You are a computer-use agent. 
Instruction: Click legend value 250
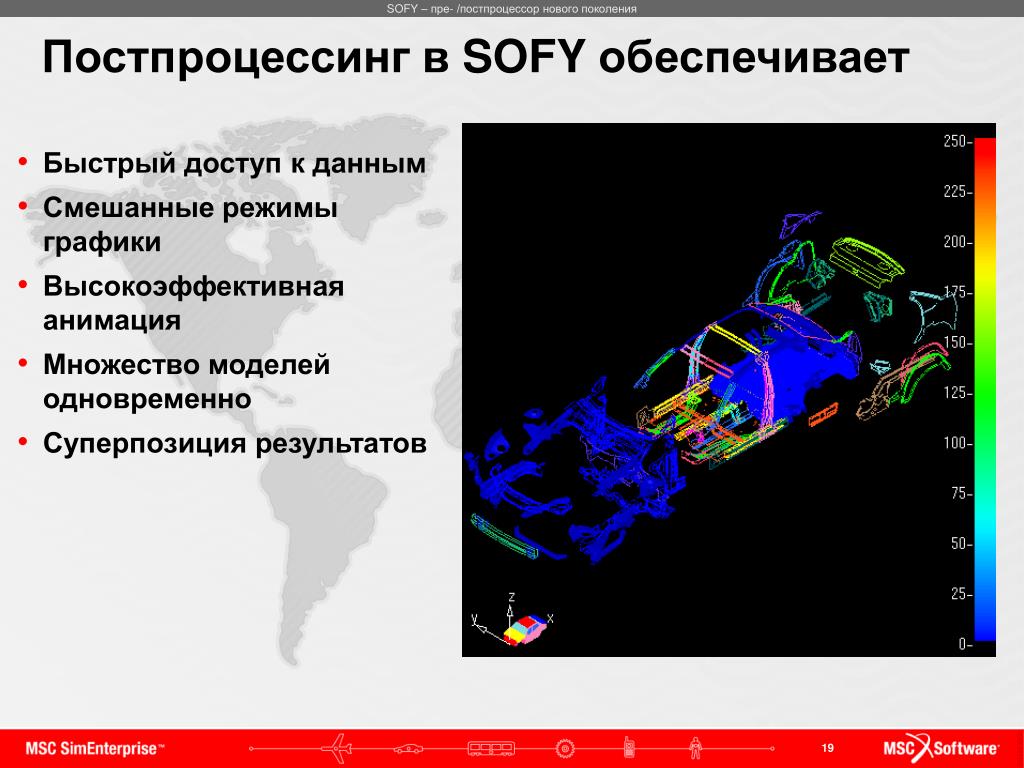pos(956,141)
